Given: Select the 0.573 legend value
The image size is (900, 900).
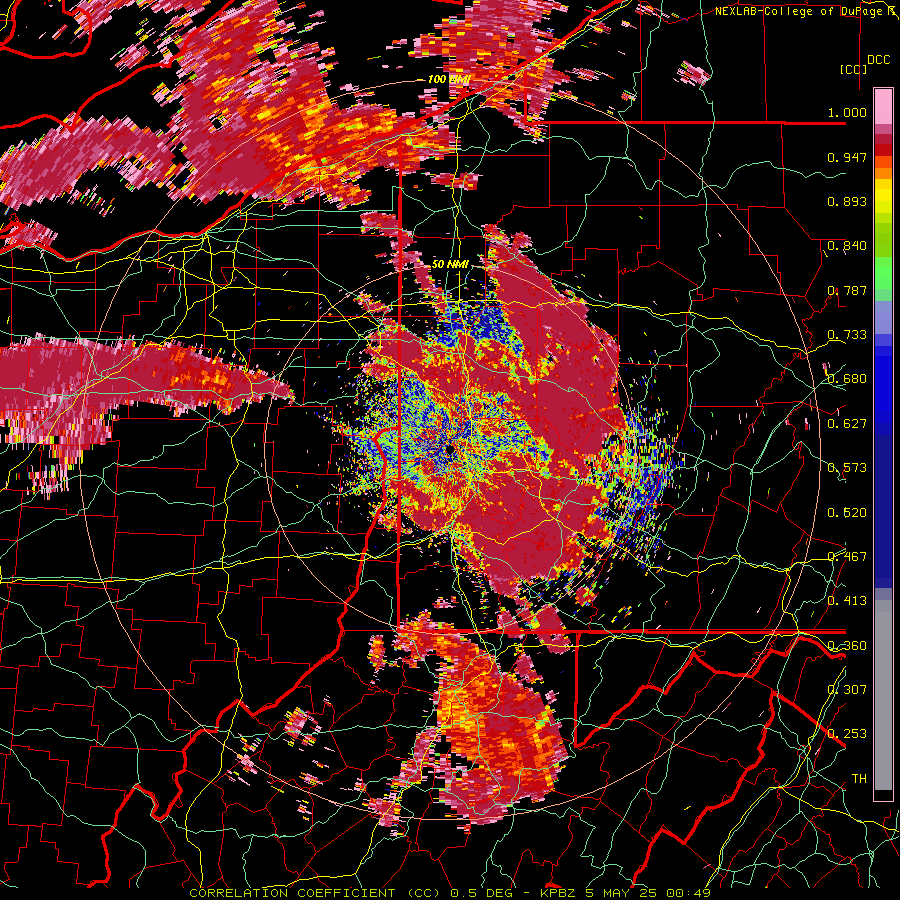Looking at the screenshot, I should coord(847,468).
